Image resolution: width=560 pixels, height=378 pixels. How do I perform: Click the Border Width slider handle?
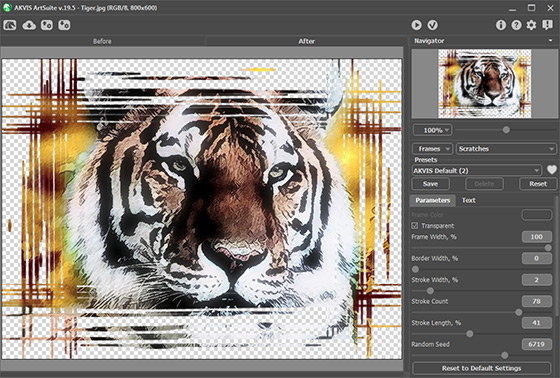pos(415,269)
